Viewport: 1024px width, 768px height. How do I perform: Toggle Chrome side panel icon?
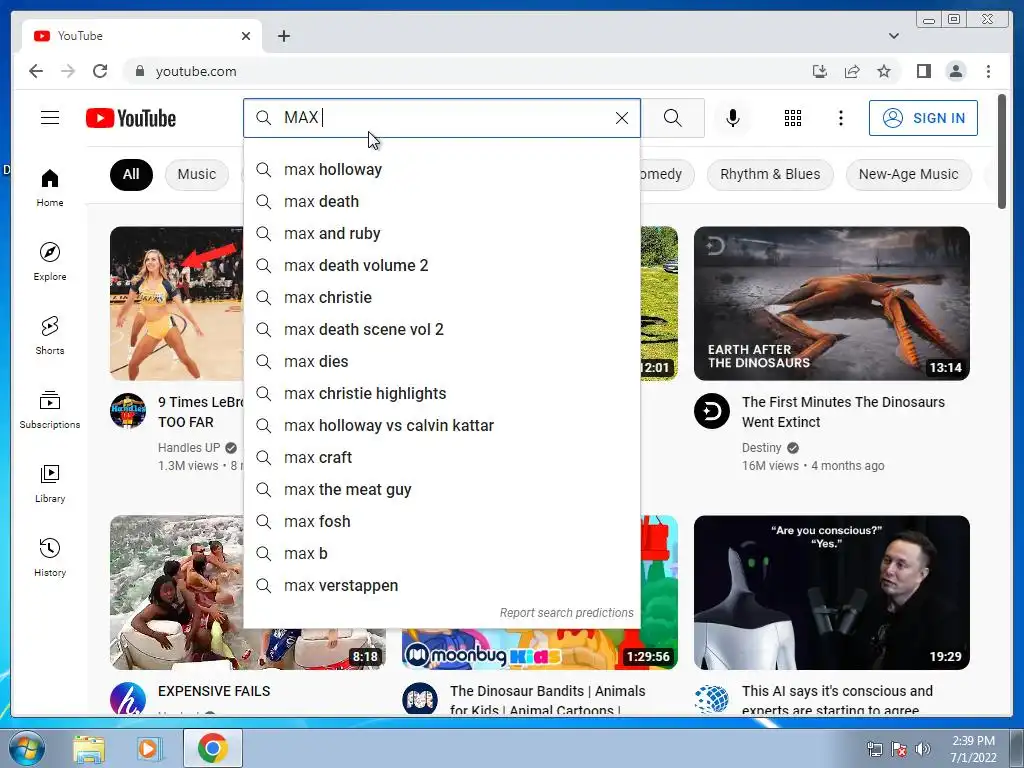pos(923,71)
